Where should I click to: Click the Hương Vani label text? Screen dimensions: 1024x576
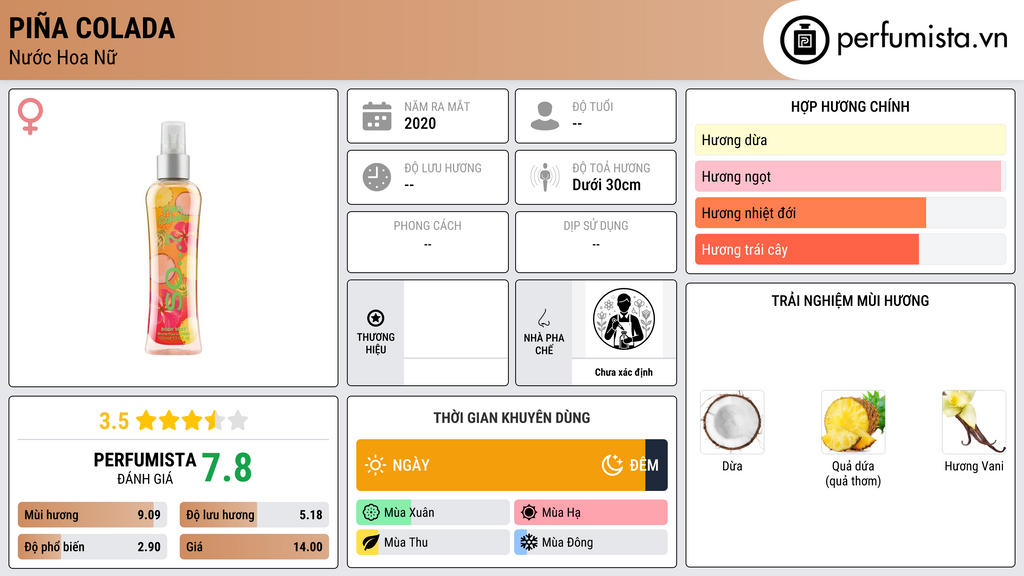[974, 466]
